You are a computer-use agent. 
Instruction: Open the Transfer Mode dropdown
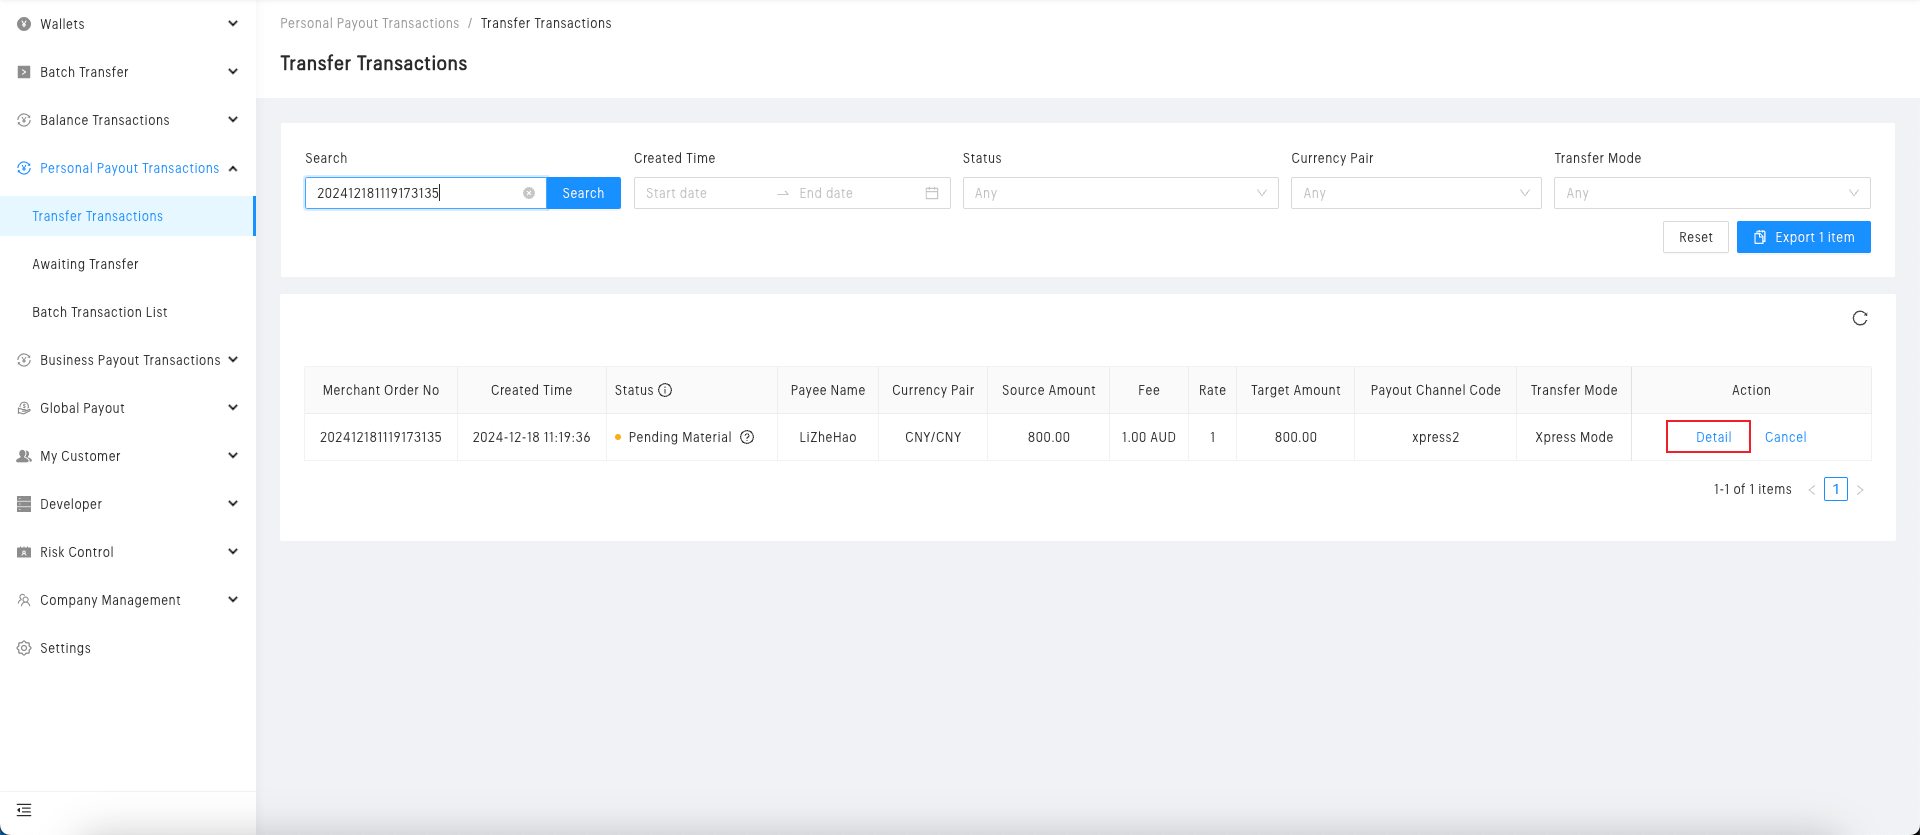point(1711,193)
